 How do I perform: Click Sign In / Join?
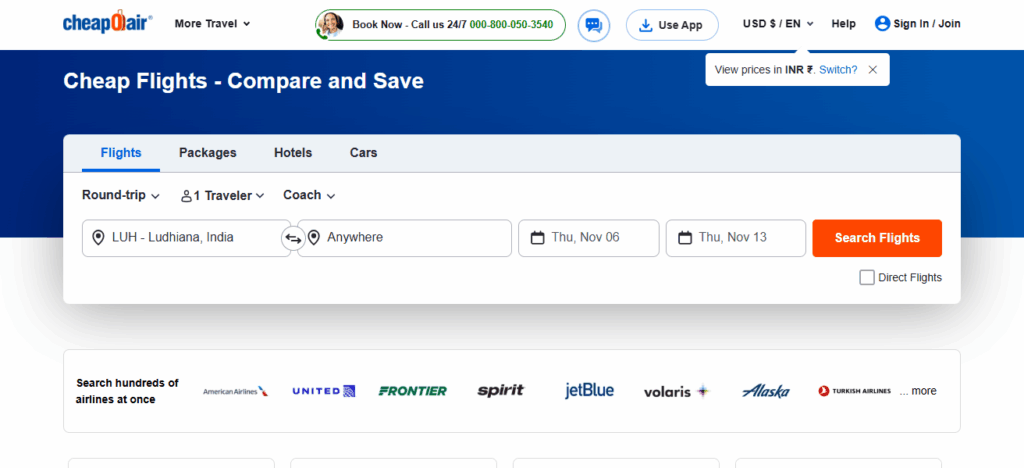918,23
